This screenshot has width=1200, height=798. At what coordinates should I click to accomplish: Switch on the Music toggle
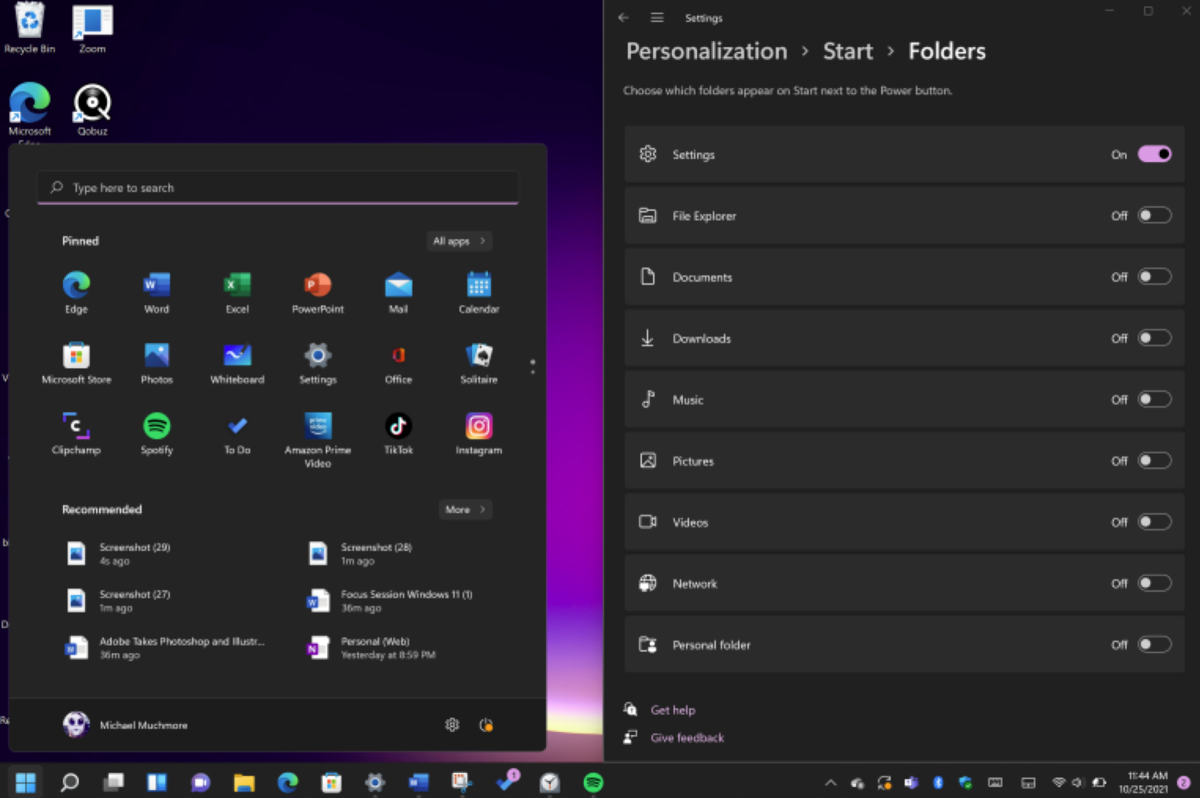tap(1155, 399)
